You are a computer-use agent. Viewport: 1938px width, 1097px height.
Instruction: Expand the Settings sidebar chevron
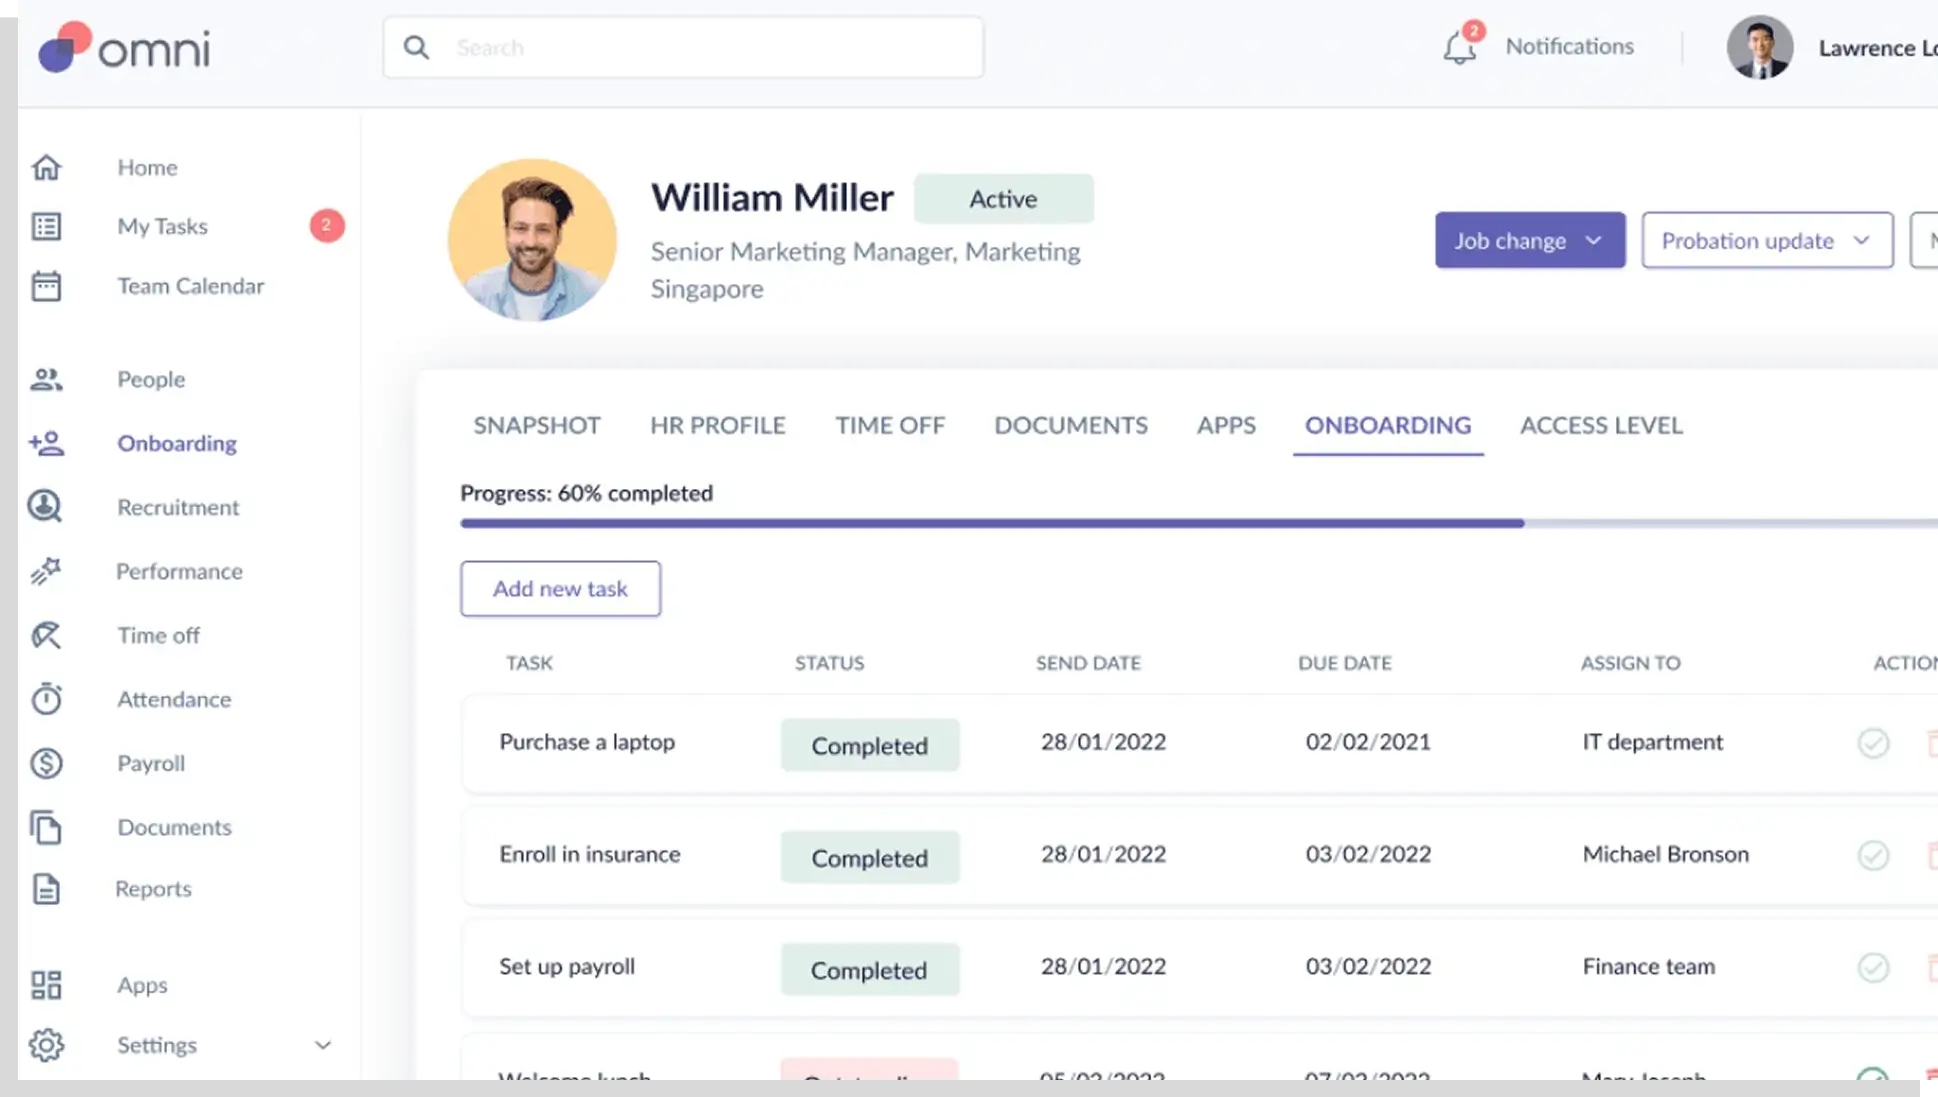tap(323, 1045)
